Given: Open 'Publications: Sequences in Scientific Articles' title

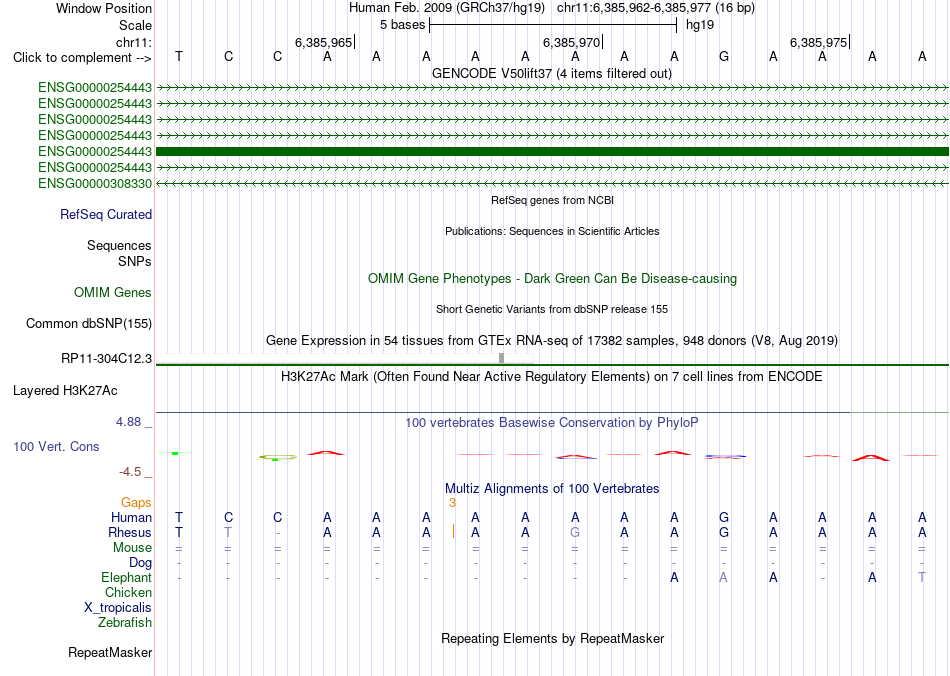Looking at the screenshot, I should [552, 231].
